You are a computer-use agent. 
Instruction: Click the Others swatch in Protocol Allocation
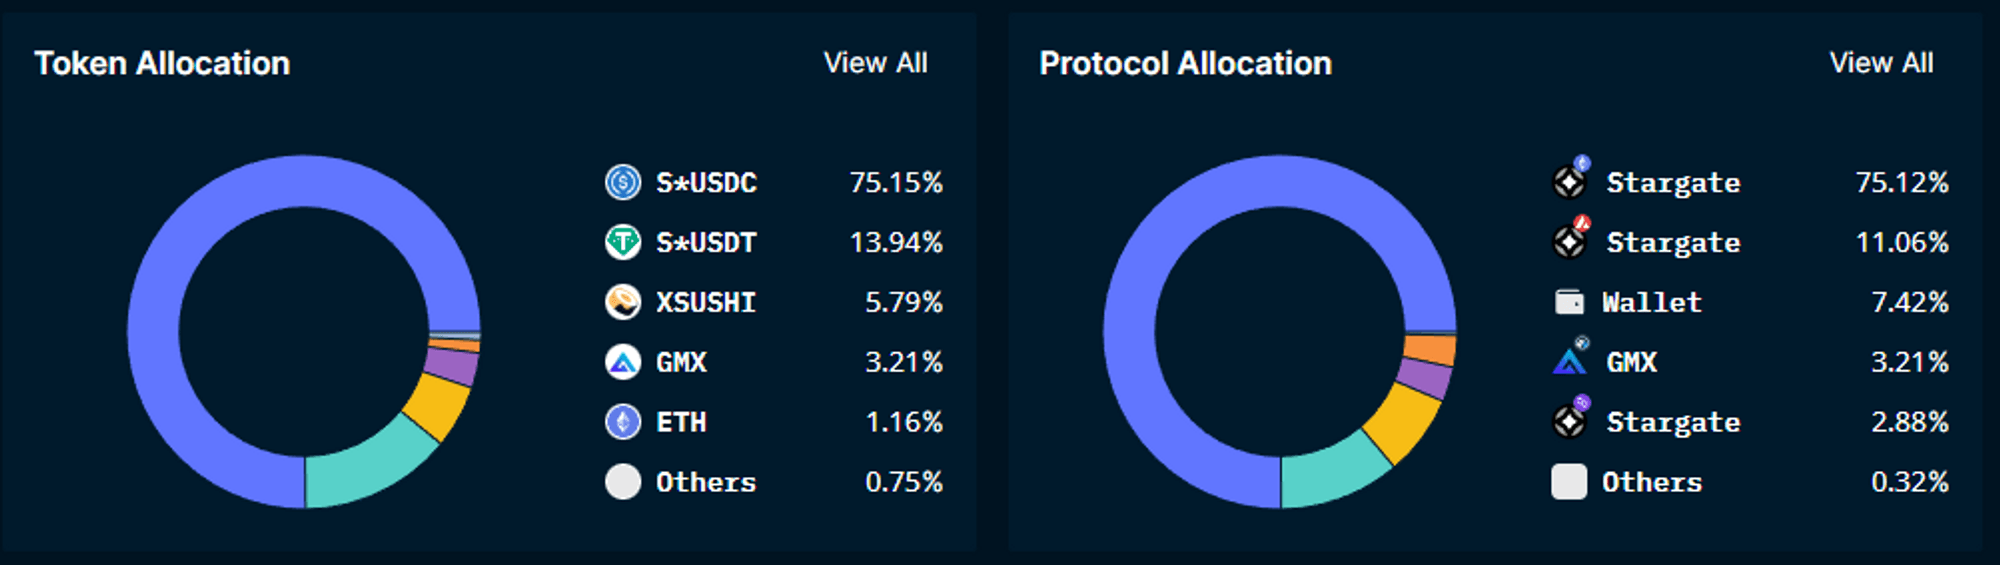click(1569, 482)
